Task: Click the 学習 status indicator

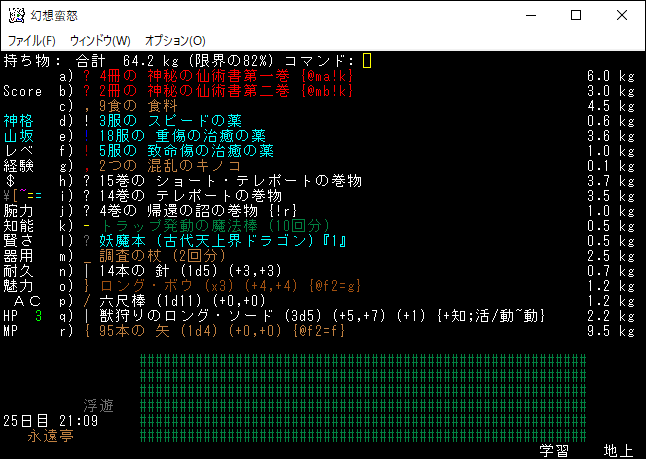Action: 554,451
